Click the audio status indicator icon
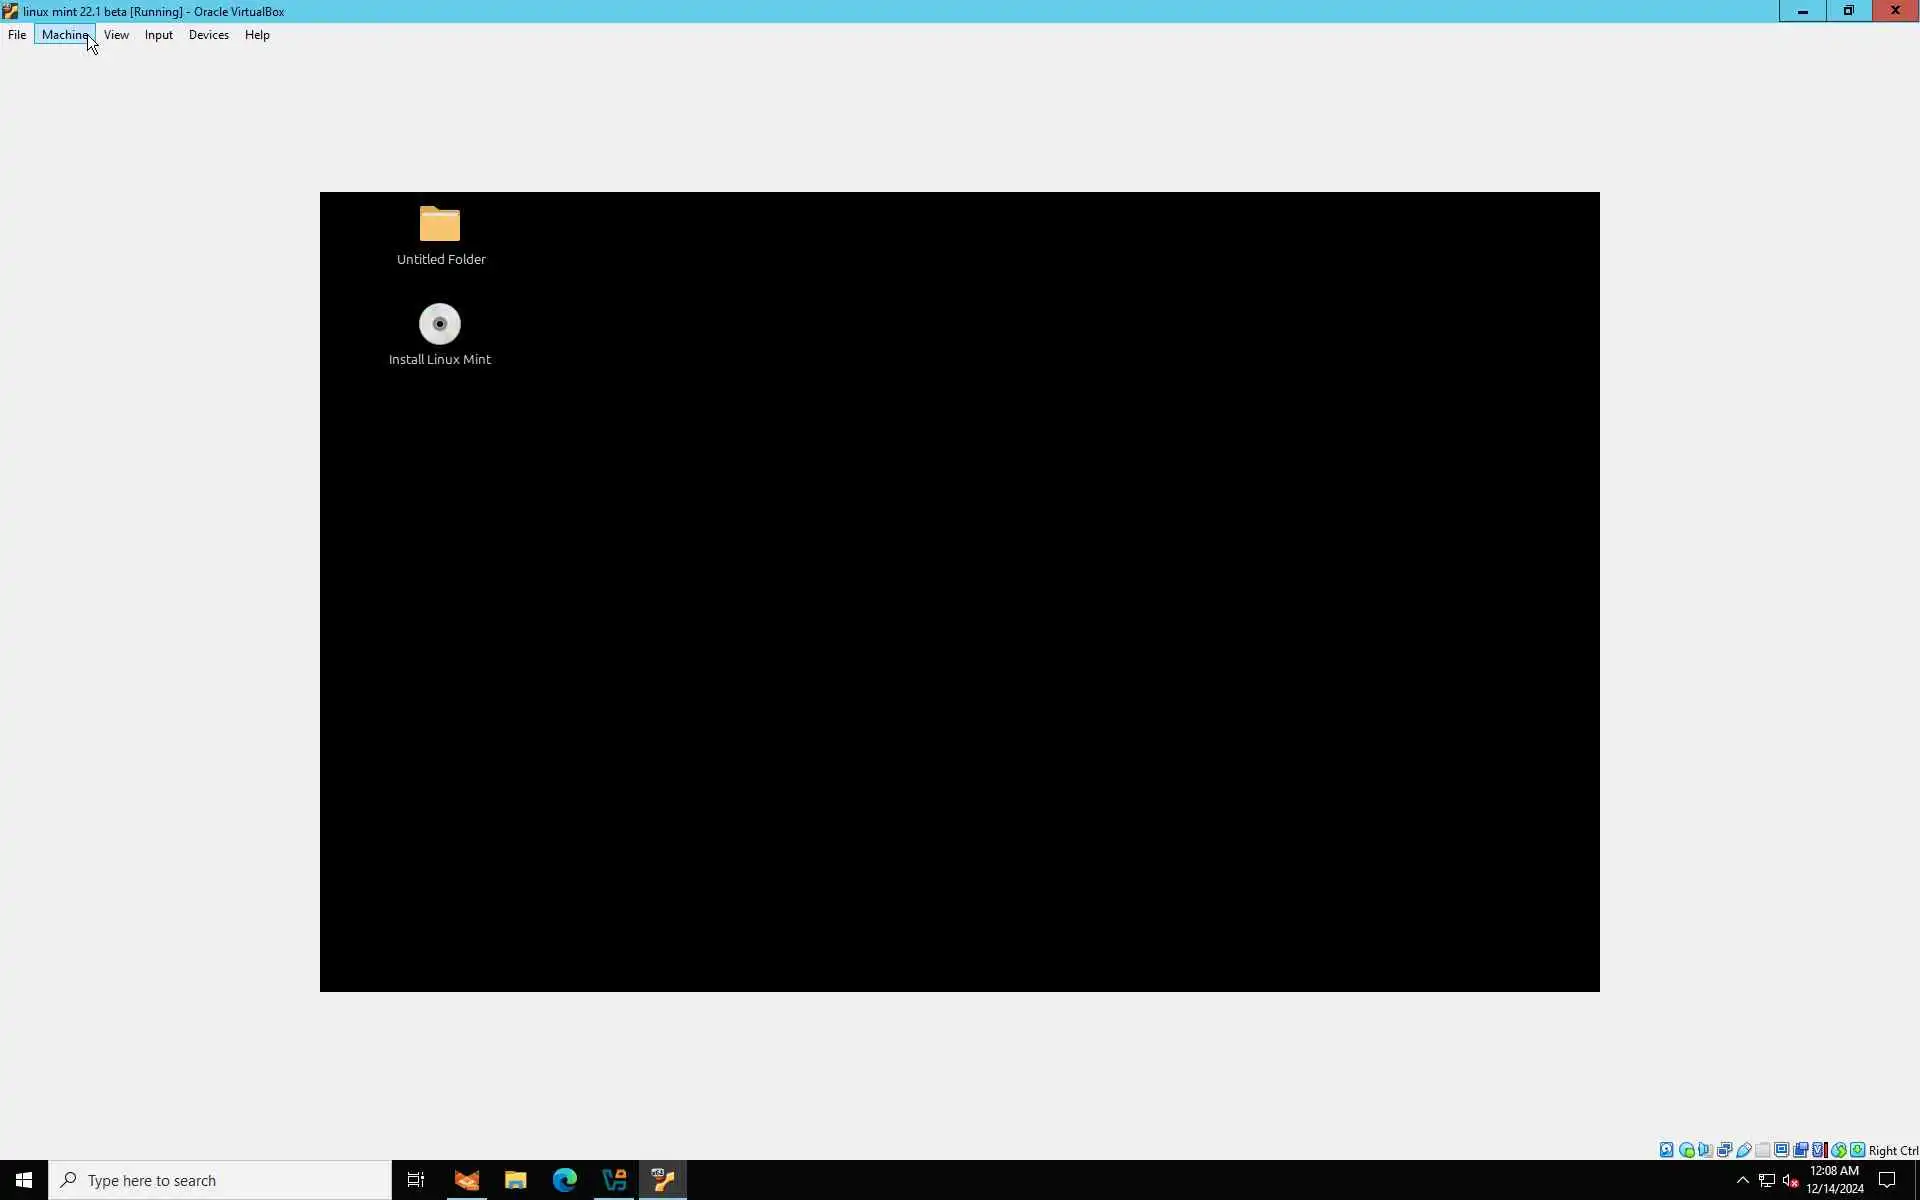The width and height of the screenshot is (1920, 1200). 1705,1150
